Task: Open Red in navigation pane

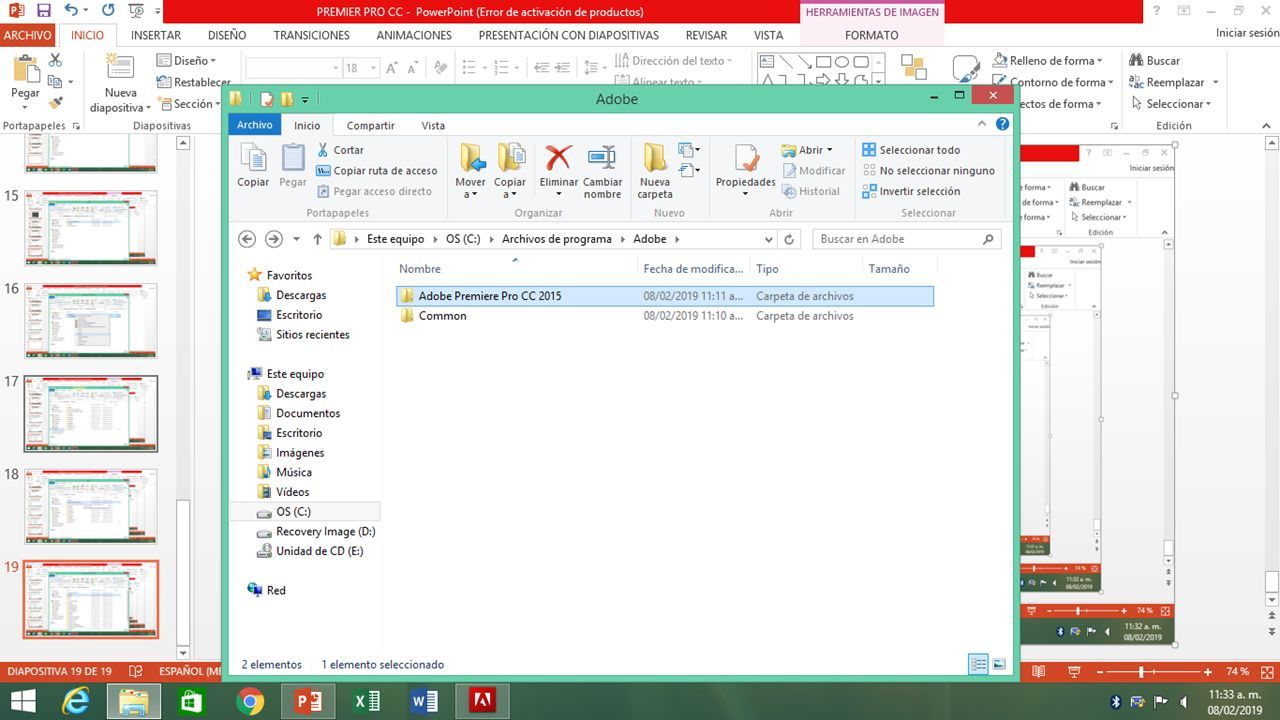Action: pyautogui.click(x=275, y=591)
